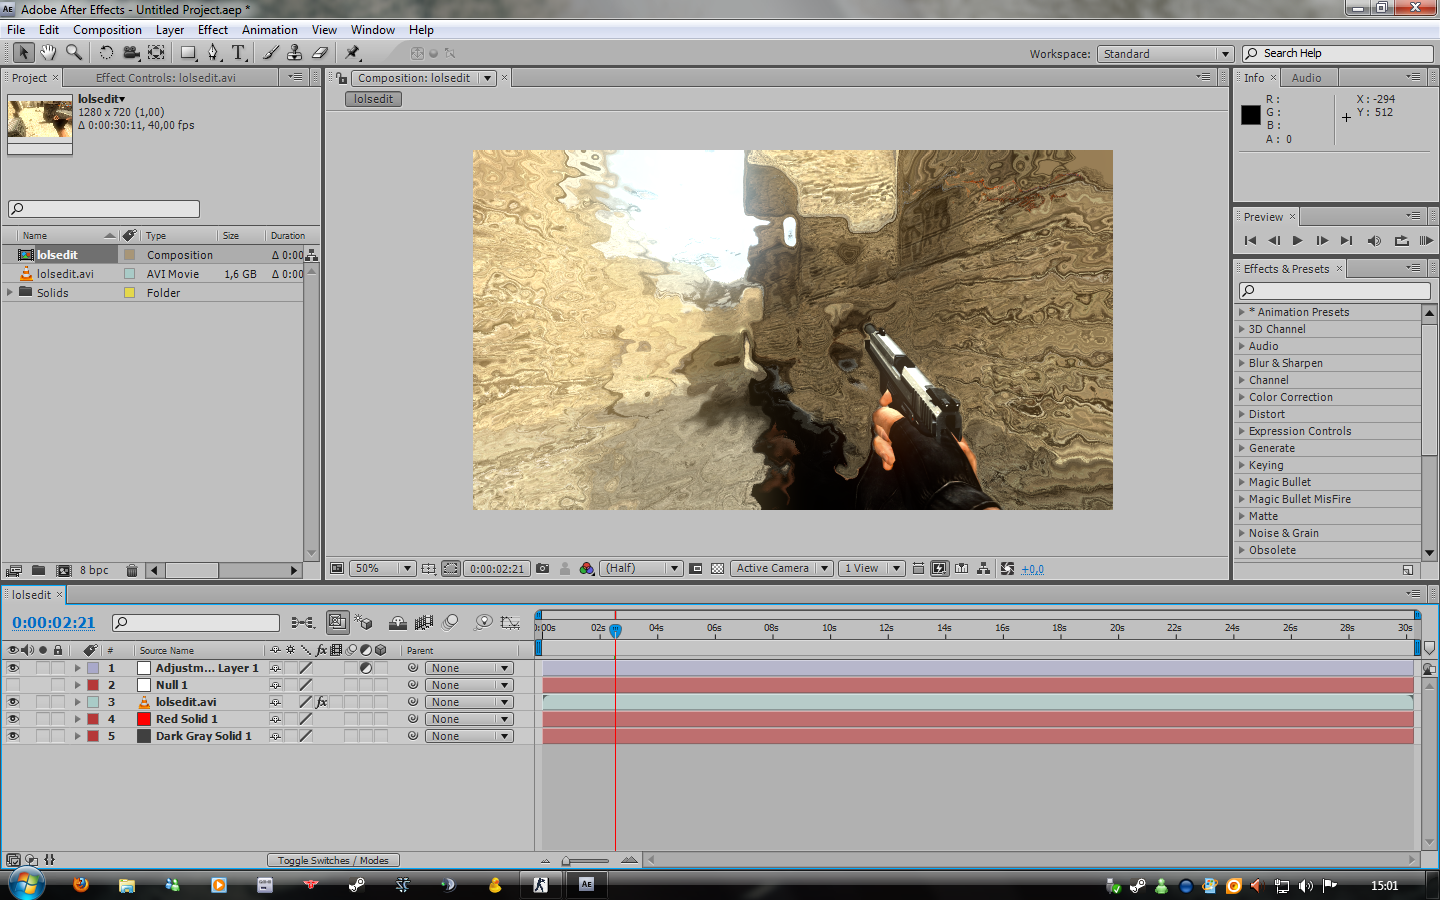Click the Delete trash icon in Project panel
Image resolution: width=1440 pixels, height=900 pixels.
click(x=132, y=570)
